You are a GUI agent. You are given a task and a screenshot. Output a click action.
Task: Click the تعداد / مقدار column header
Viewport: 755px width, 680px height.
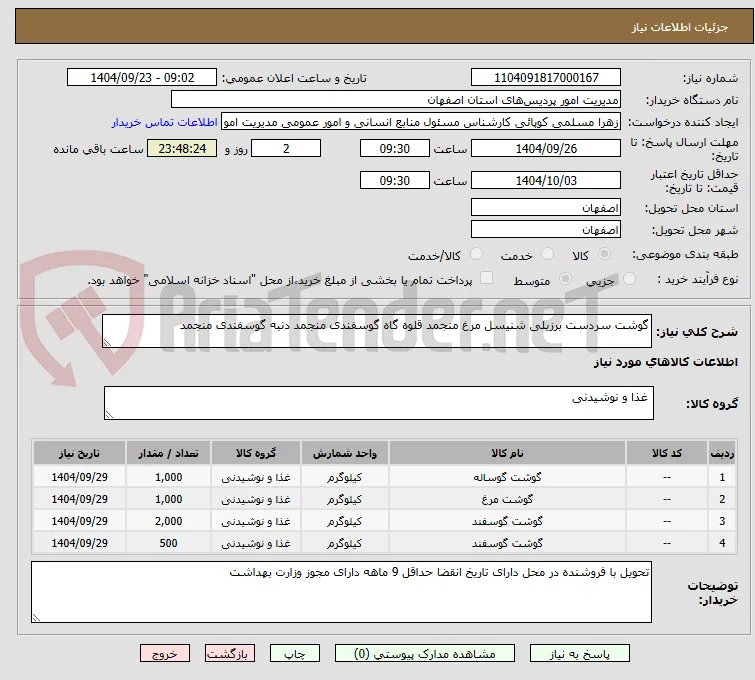coord(169,453)
